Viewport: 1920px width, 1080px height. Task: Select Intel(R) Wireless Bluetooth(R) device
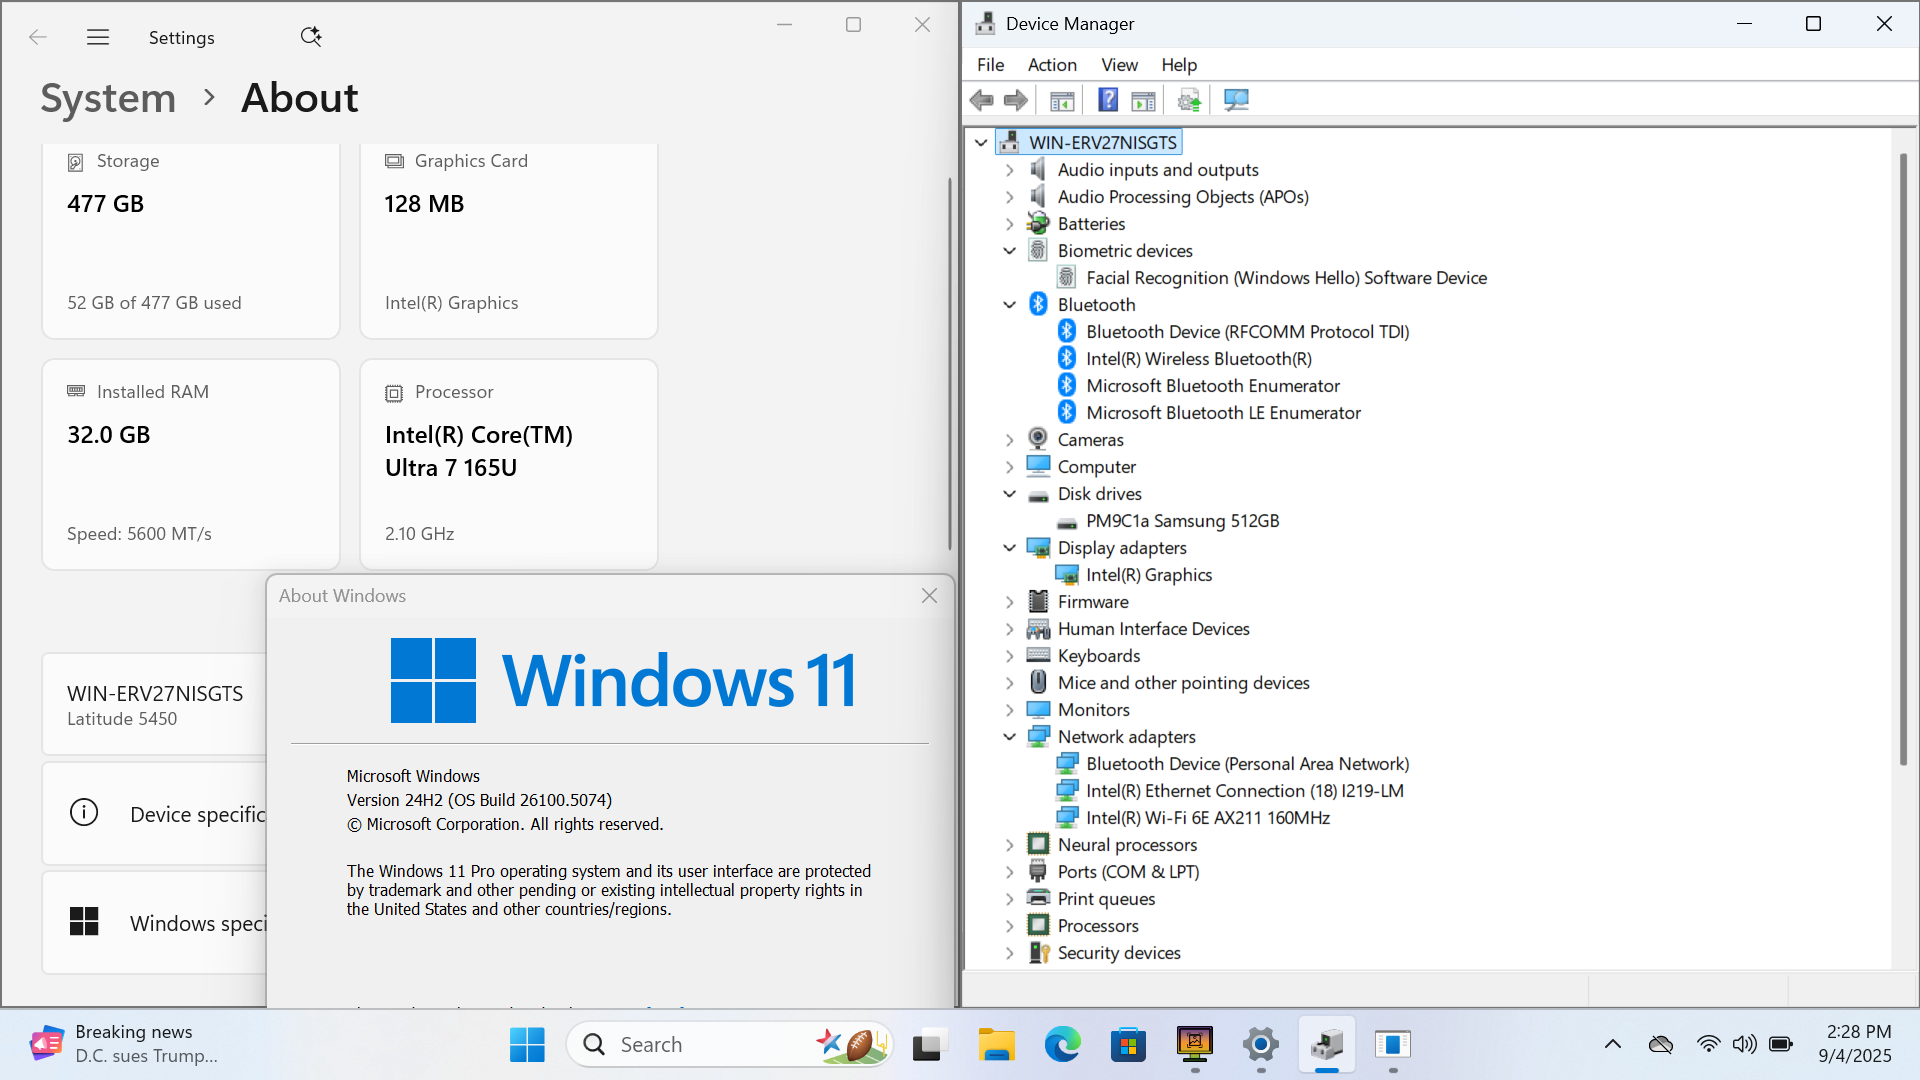point(1199,359)
